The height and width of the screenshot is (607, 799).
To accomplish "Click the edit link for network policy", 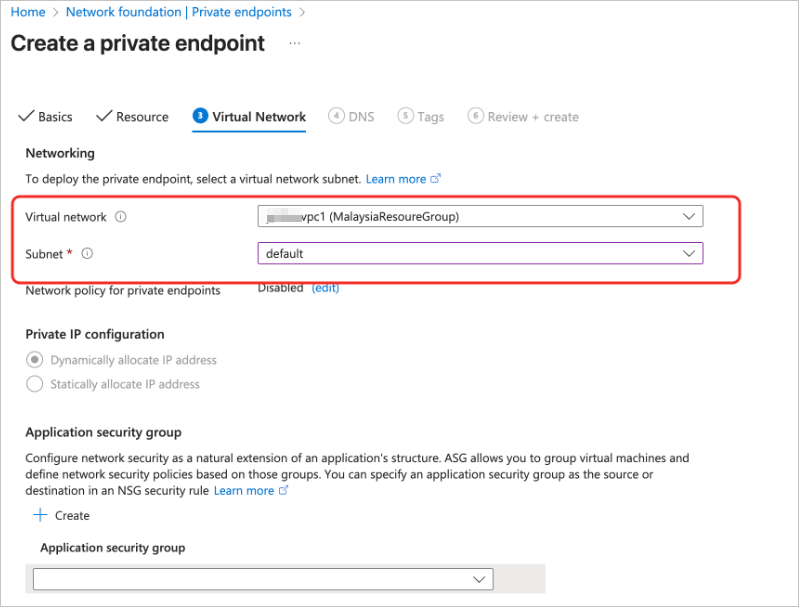I will point(325,288).
